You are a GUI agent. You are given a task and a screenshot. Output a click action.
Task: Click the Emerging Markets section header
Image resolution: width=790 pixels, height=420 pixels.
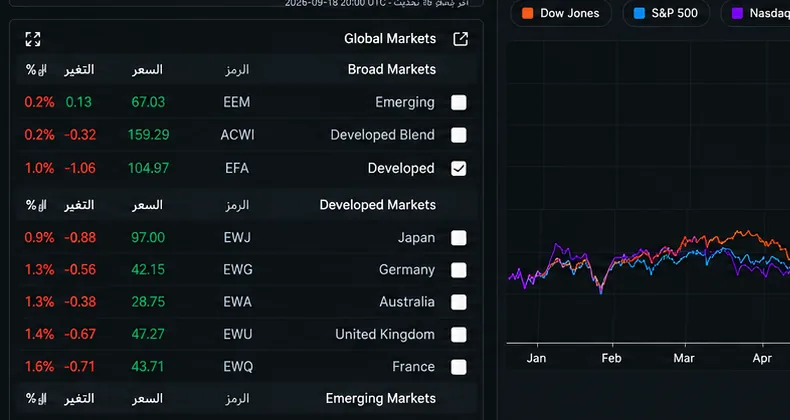380,398
